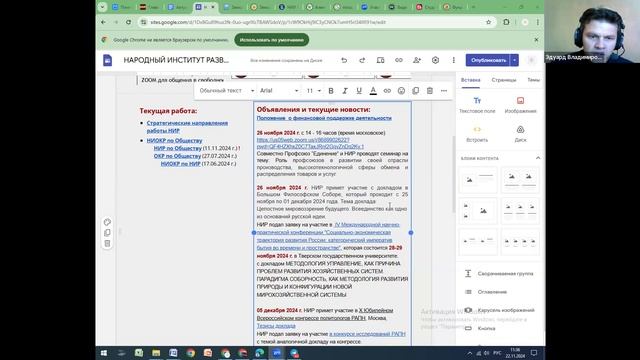Insert a Text box element
The image size is (640, 360).
(477, 105)
